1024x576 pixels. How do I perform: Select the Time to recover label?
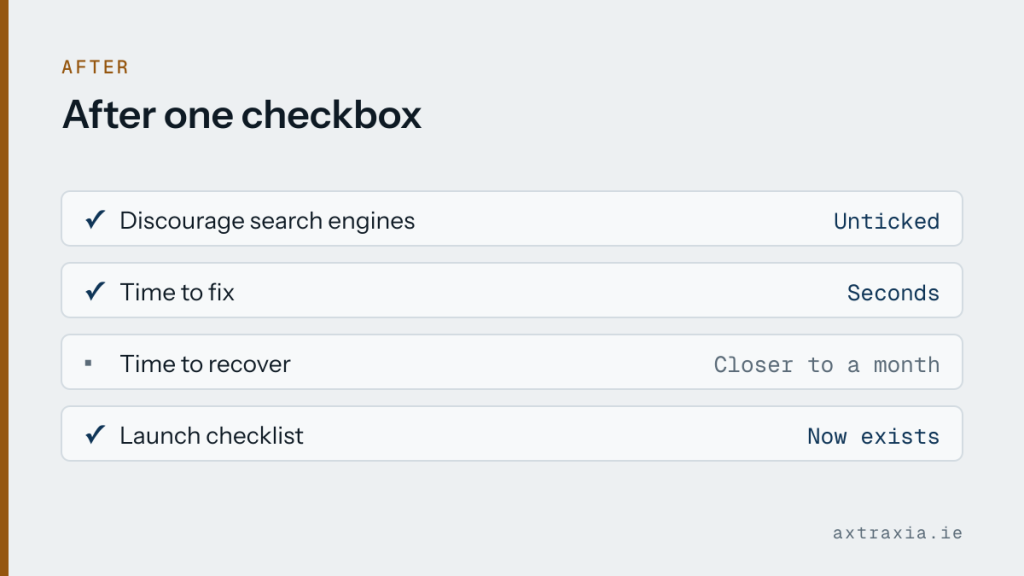[x=205, y=364]
